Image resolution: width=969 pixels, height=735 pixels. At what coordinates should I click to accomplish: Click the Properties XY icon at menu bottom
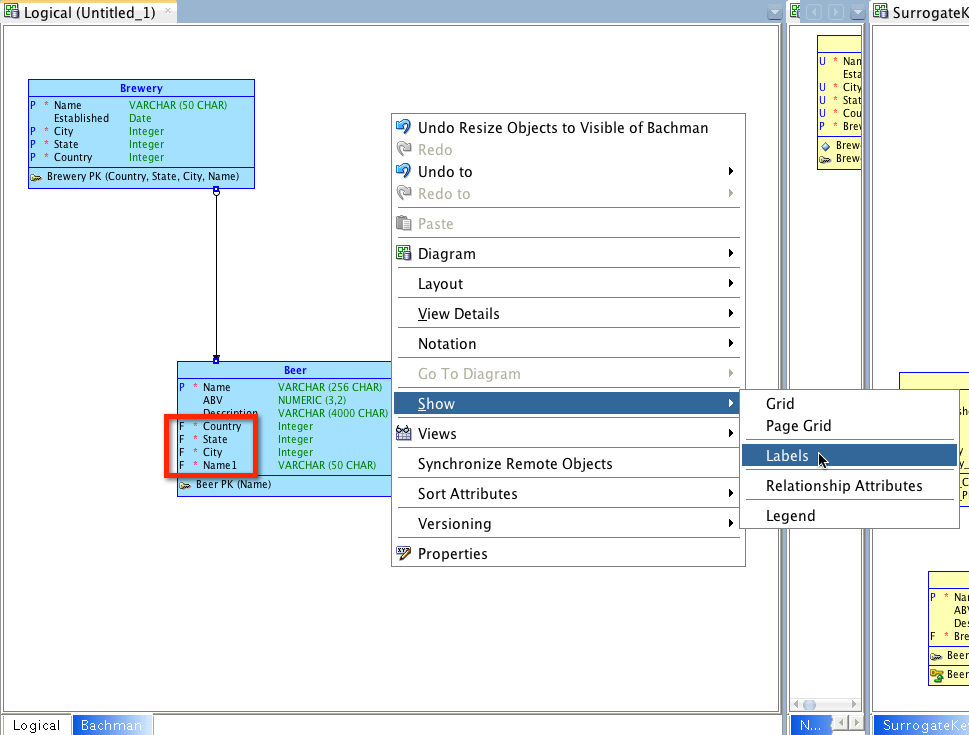tap(404, 553)
